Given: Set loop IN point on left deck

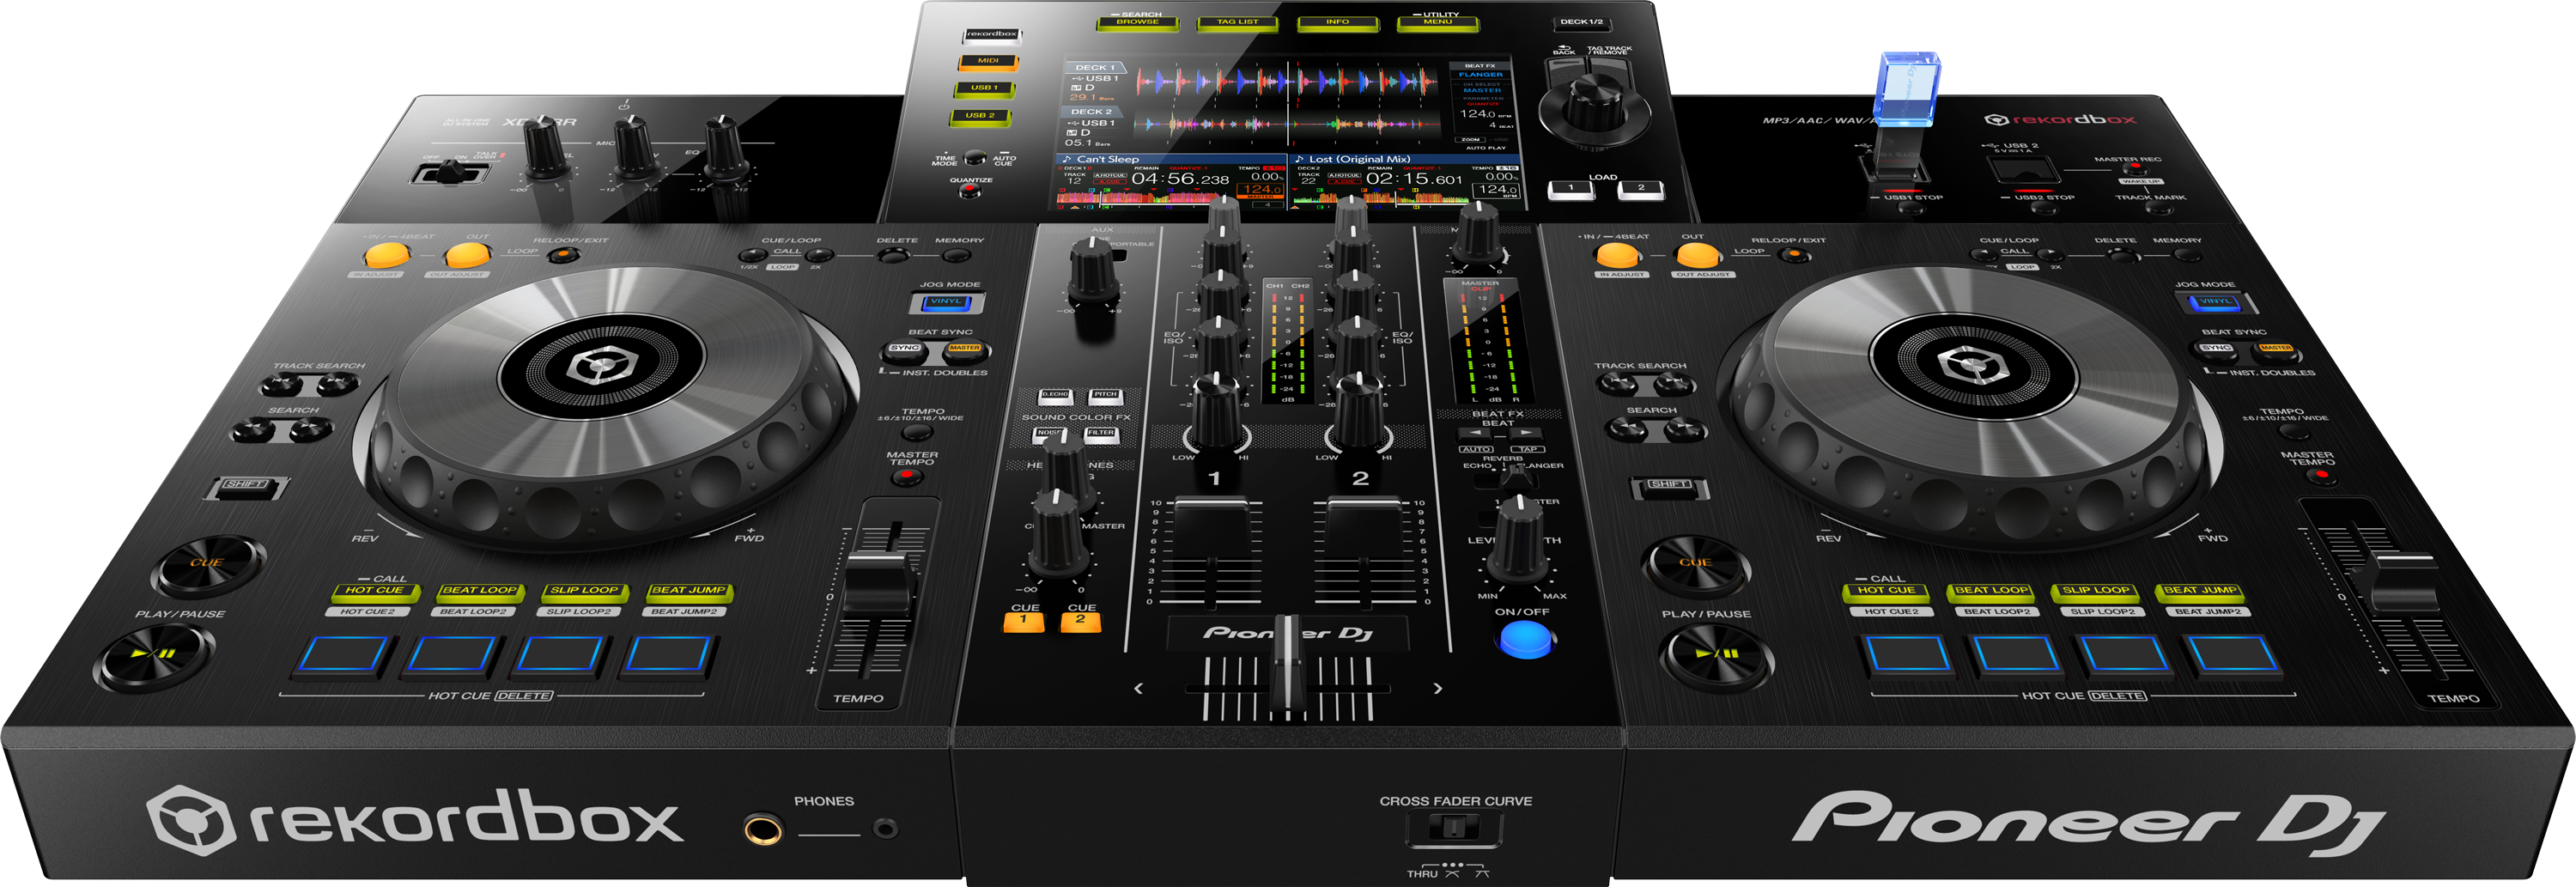Looking at the screenshot, I should coord(388,255).
